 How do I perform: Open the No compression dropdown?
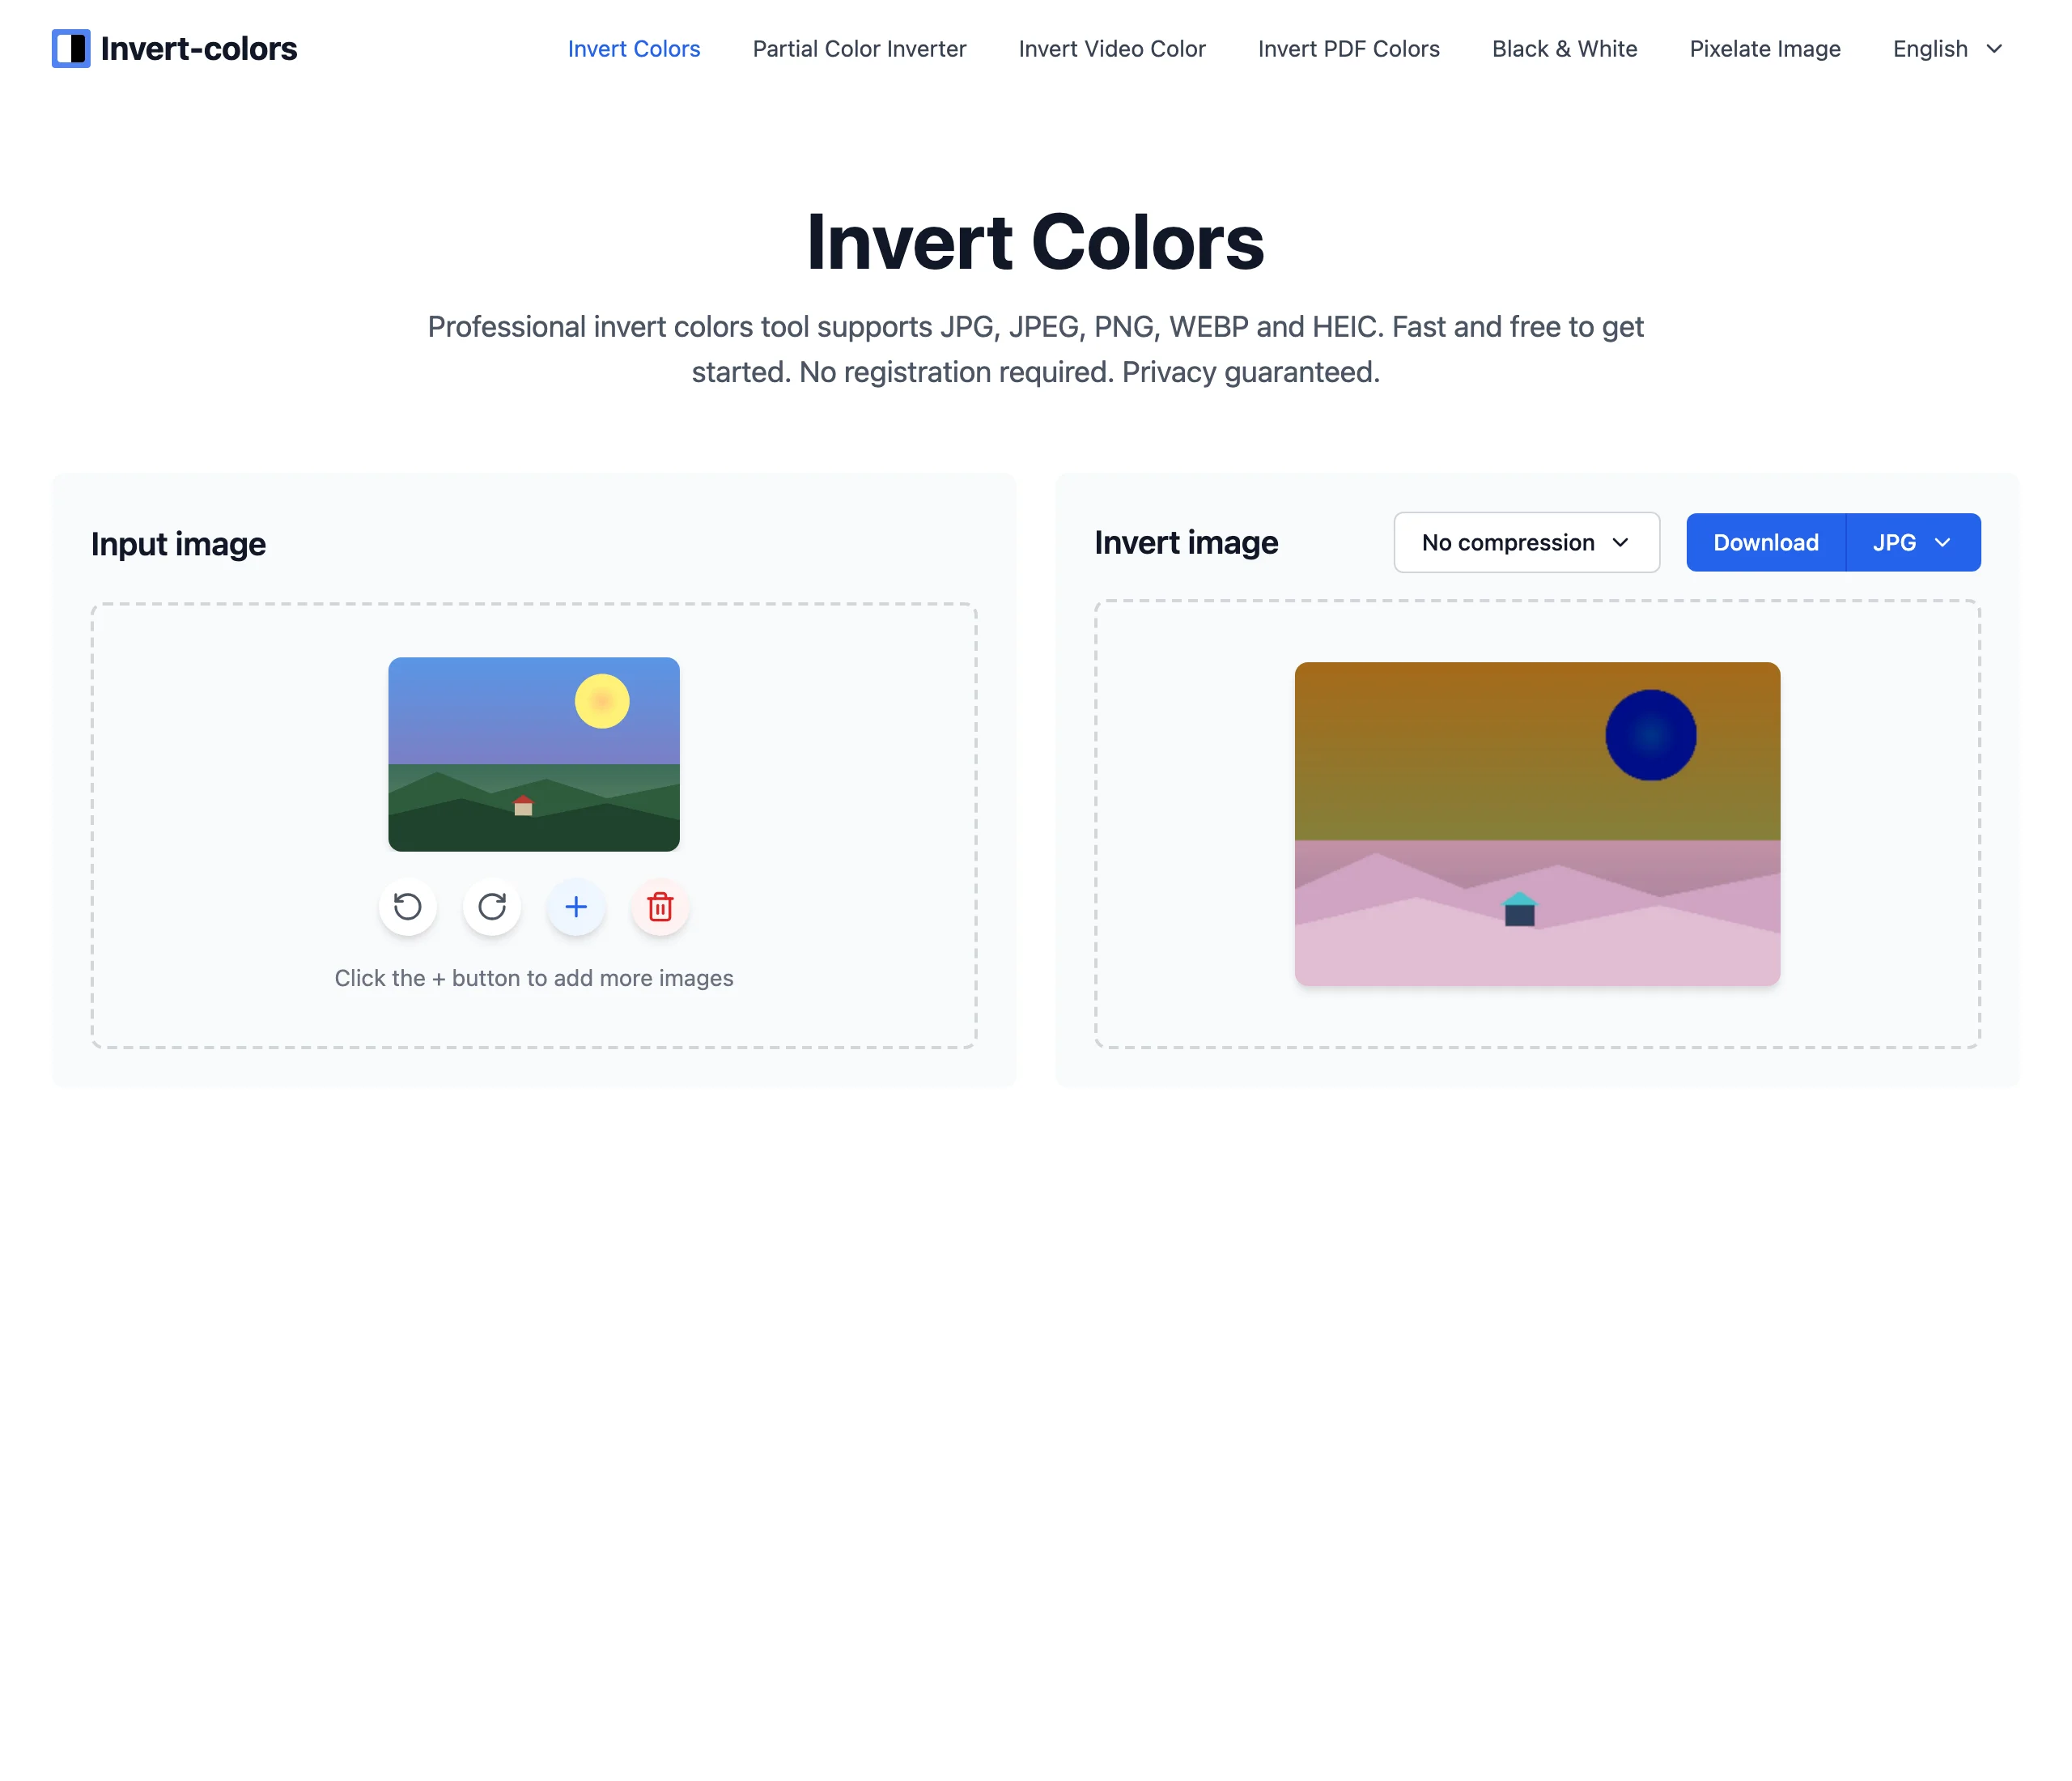[1527, 542]
